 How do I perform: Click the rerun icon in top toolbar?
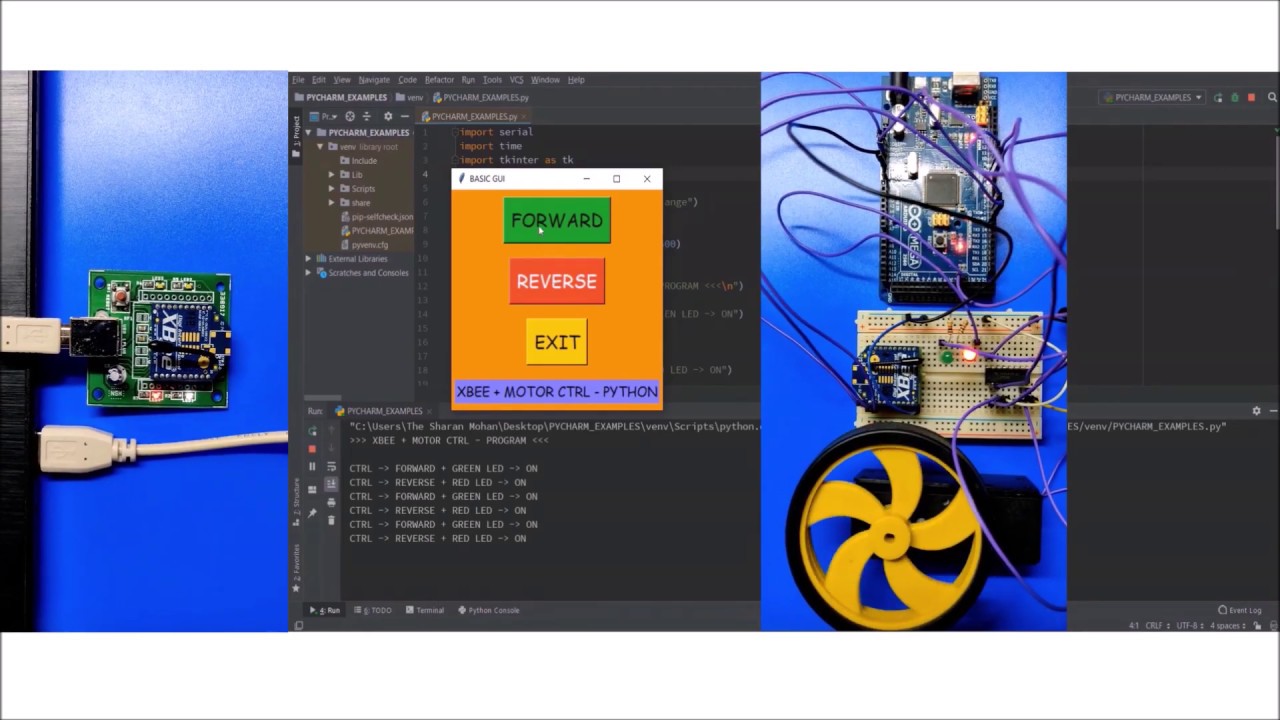1217,97
